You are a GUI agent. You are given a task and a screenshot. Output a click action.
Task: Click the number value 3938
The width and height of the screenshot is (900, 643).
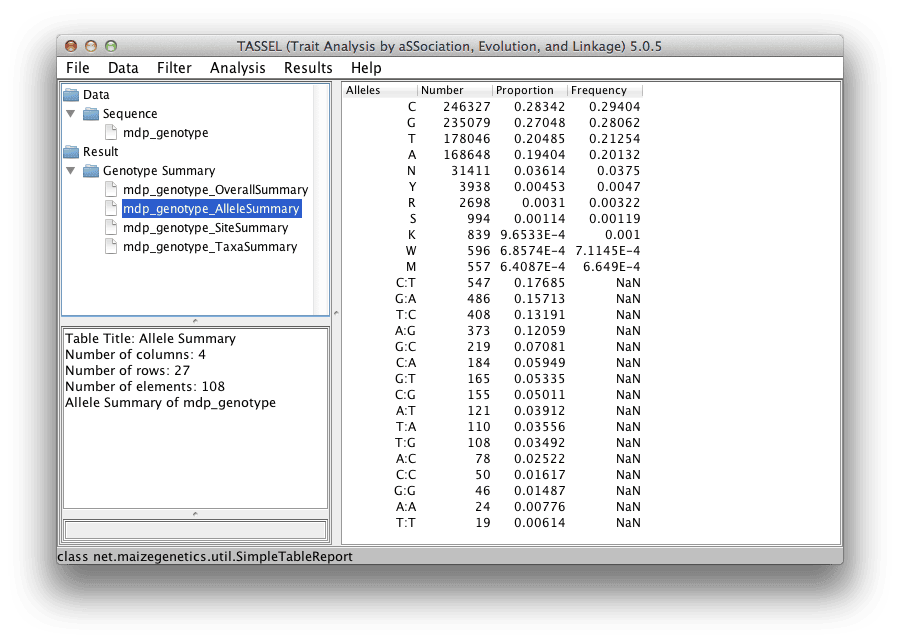475,187
